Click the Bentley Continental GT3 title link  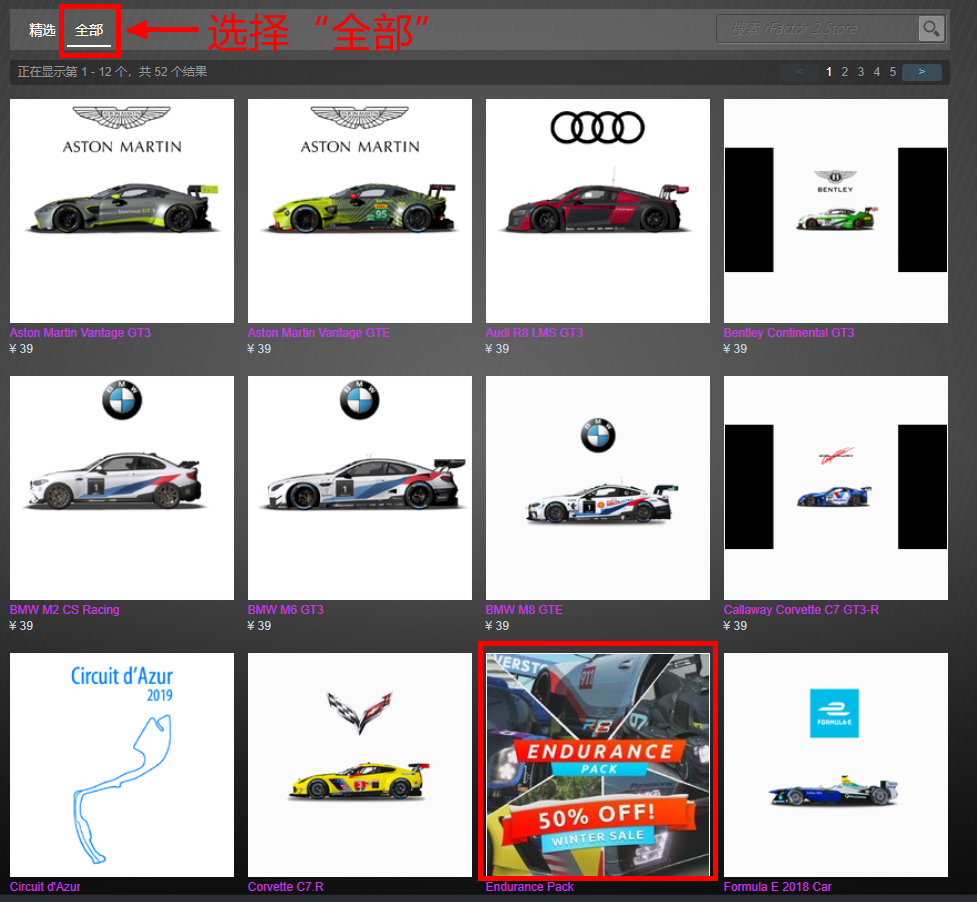[789, 333]
